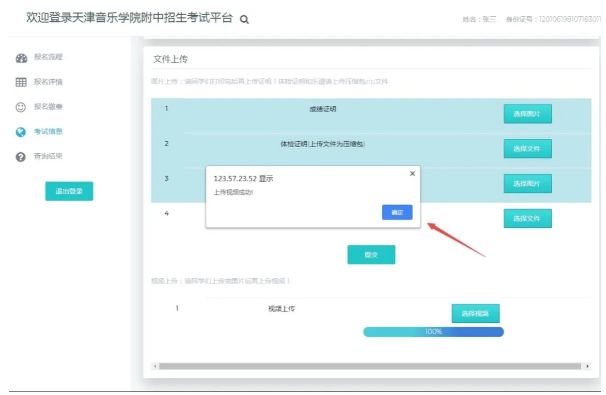Open 考试信息 via its globe icon

[20, 132]
